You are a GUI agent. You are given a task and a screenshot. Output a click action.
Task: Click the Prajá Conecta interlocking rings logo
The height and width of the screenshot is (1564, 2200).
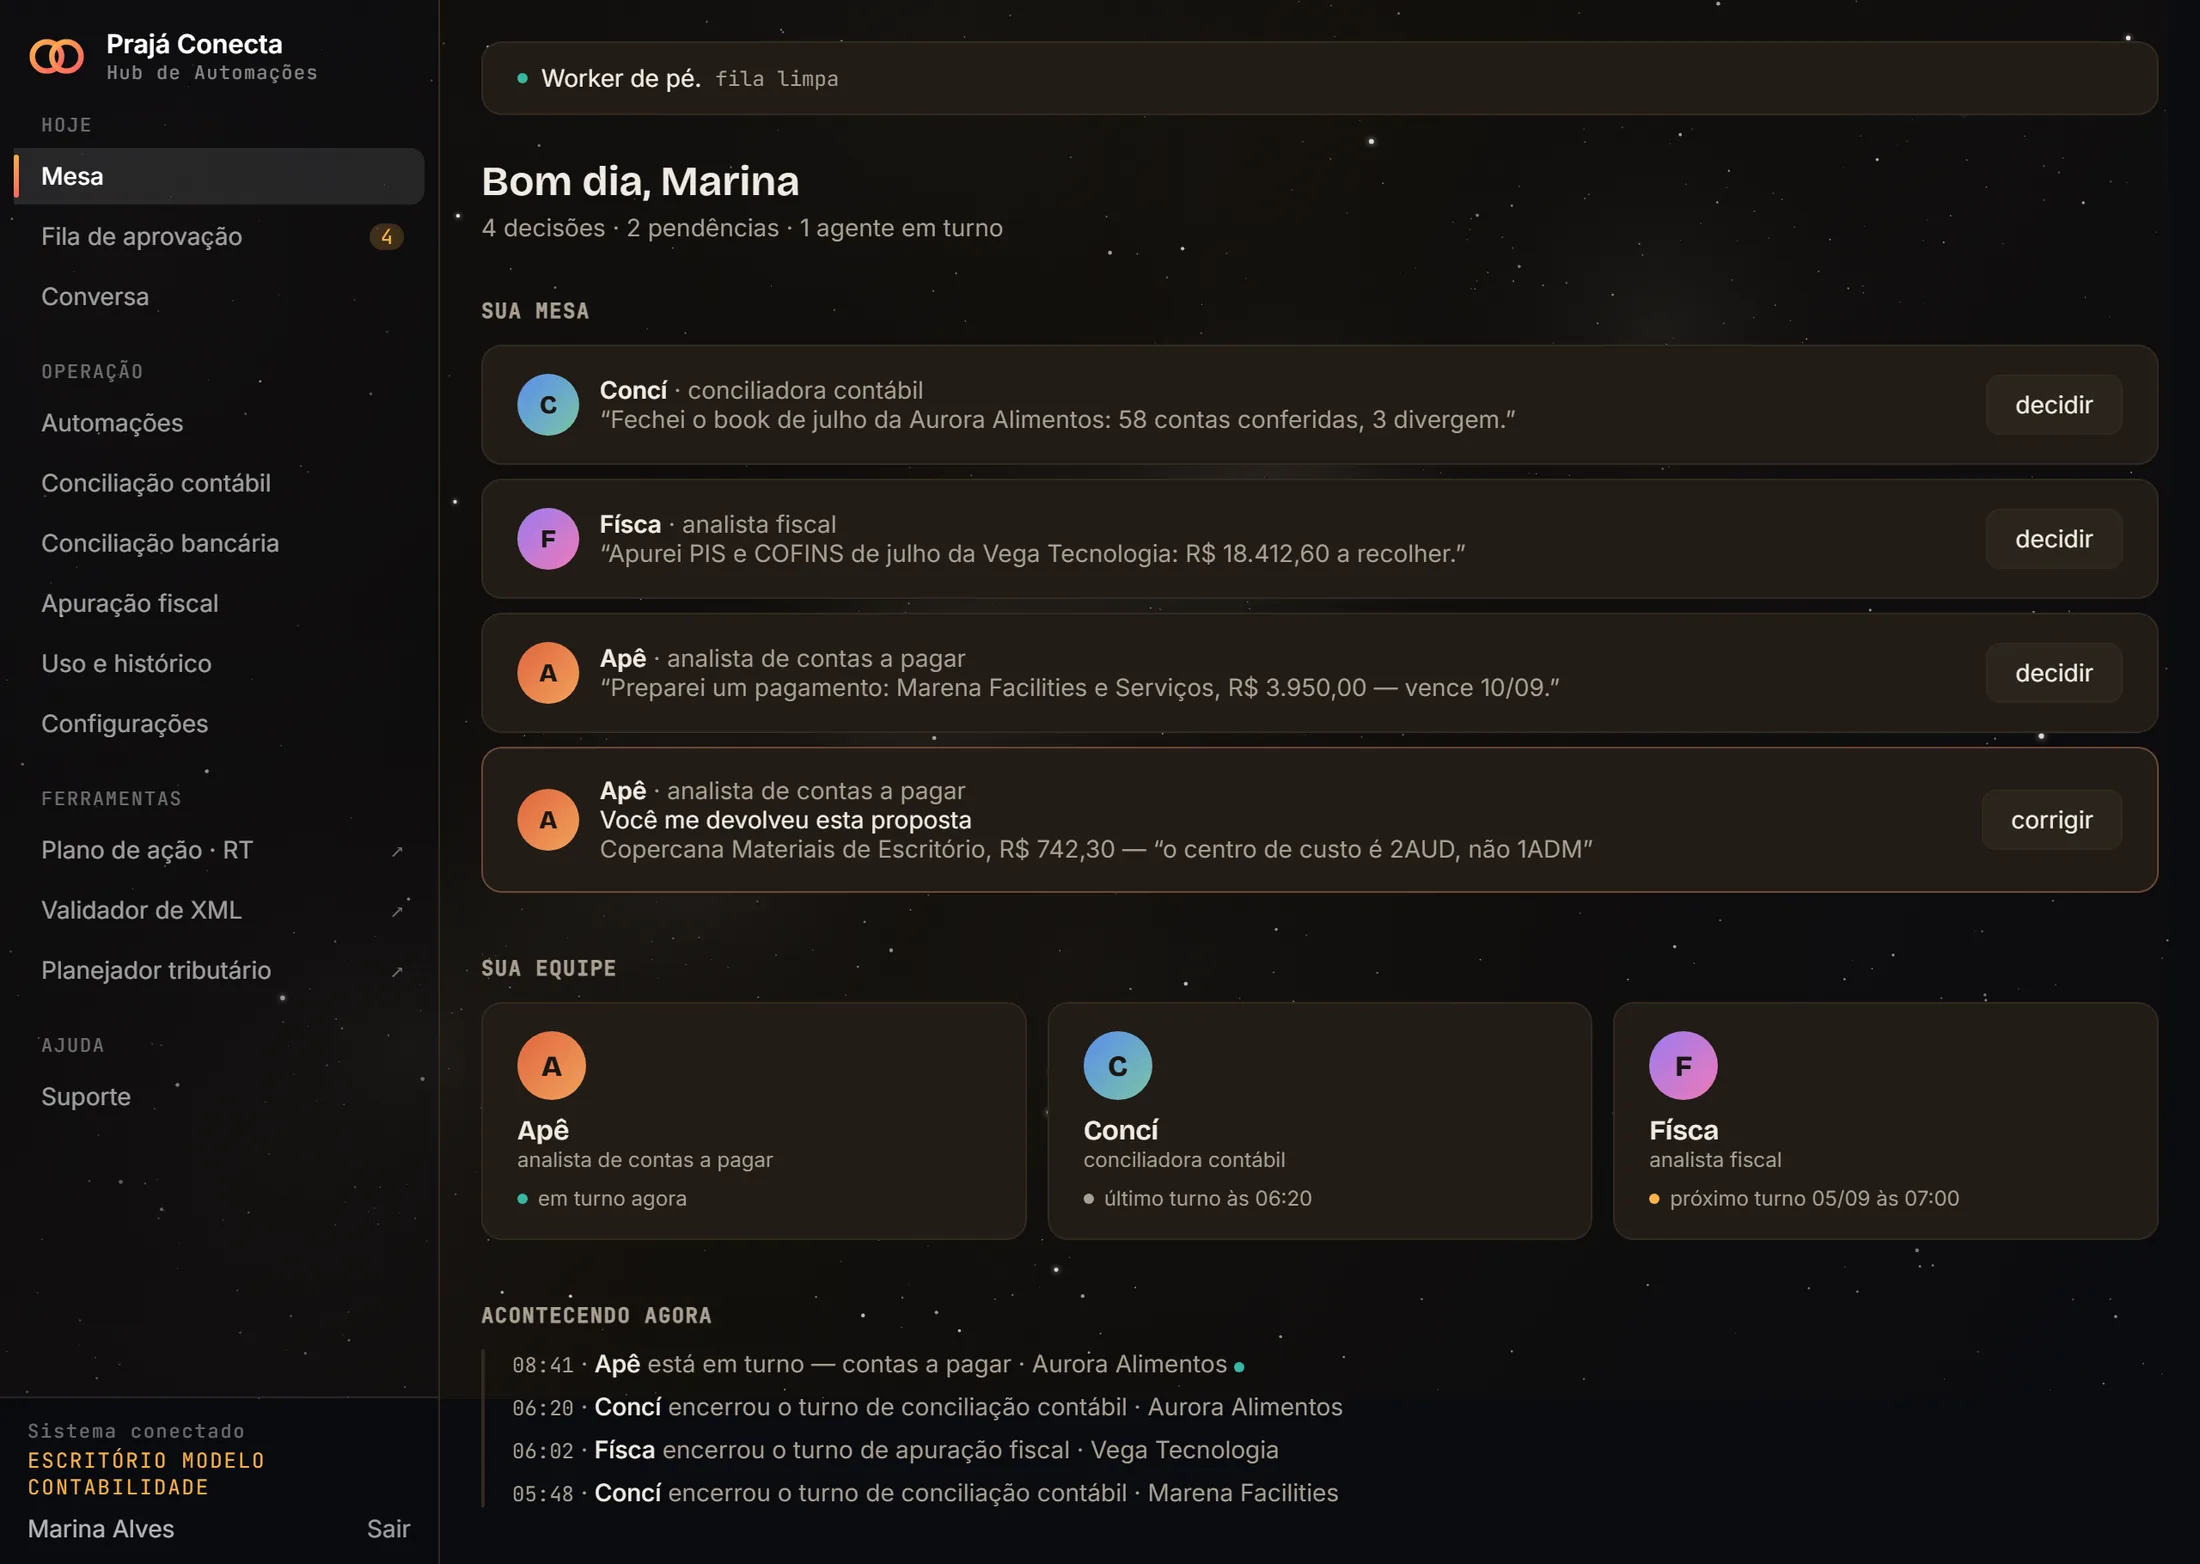point(56,56)
